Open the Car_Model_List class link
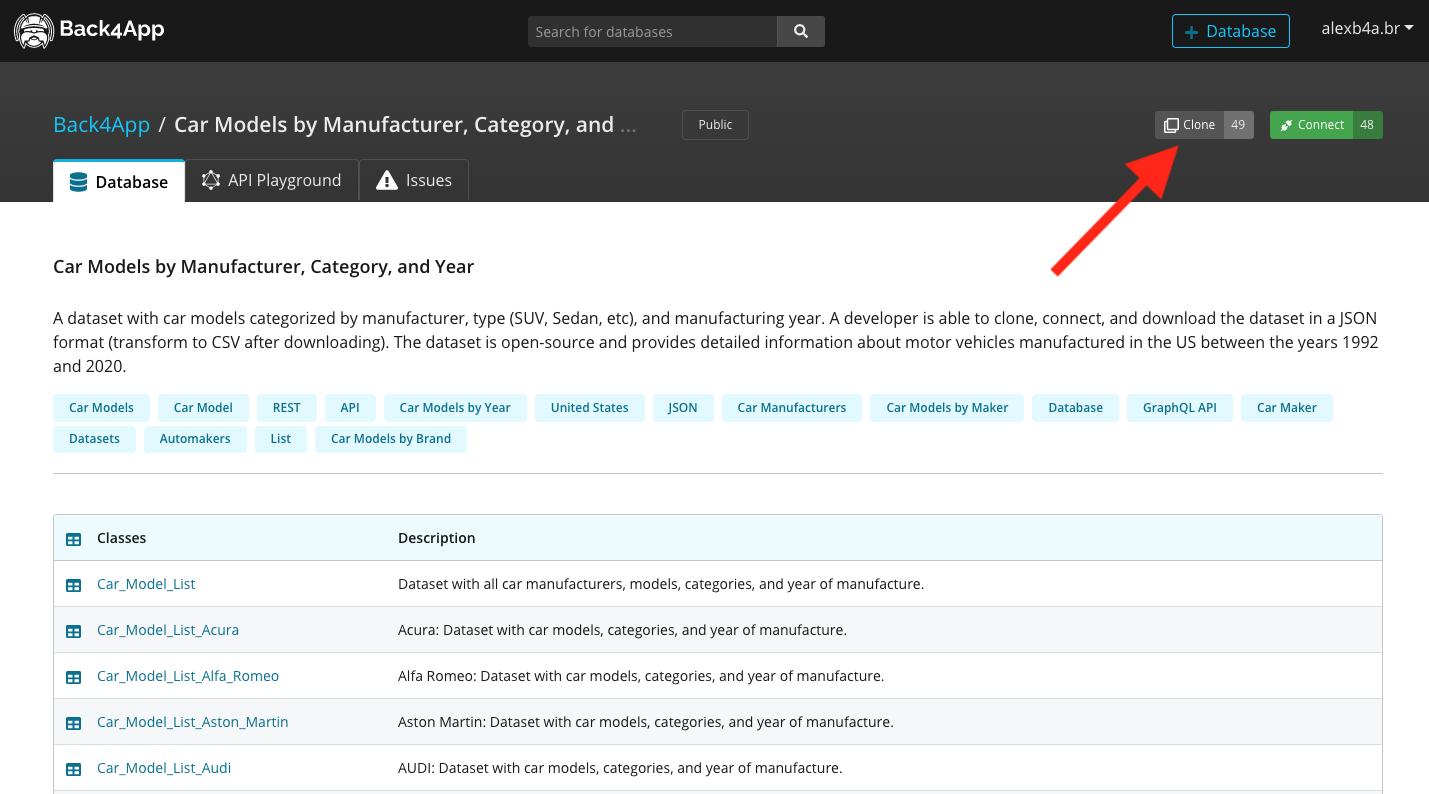The width and height of the screenshot is (1429, 794). coord(146,584)
